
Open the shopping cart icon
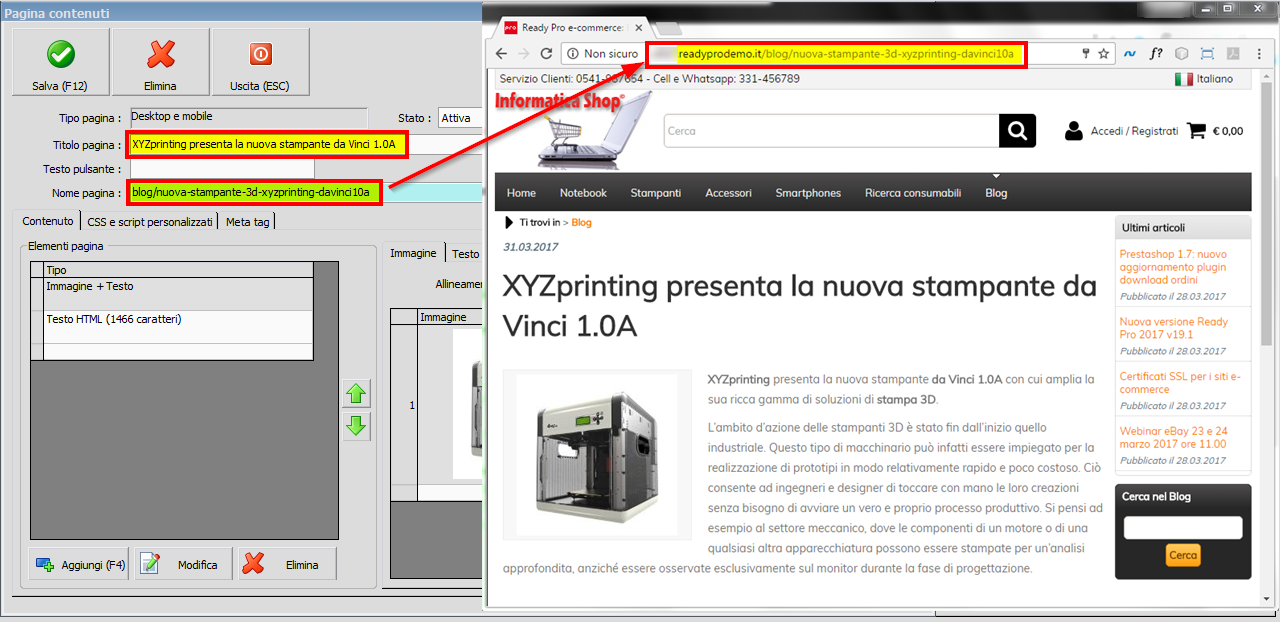coord(1196,131)
